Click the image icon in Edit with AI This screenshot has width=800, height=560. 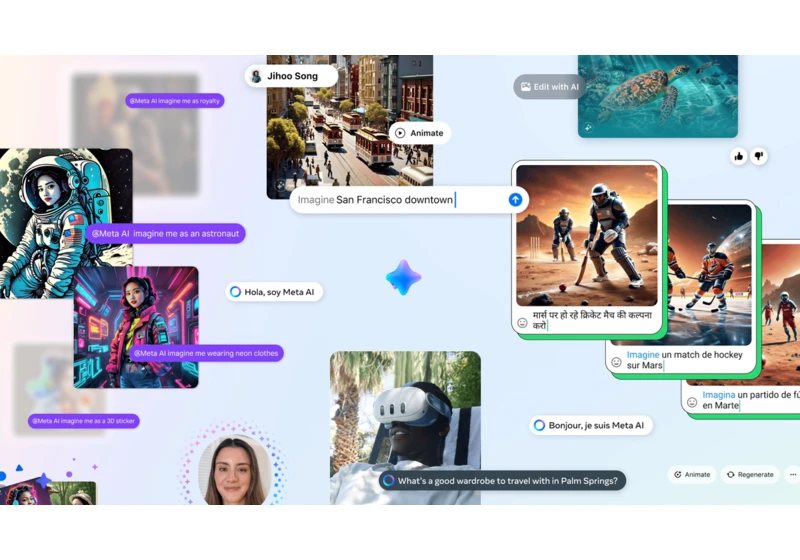[x=526, y=87]
